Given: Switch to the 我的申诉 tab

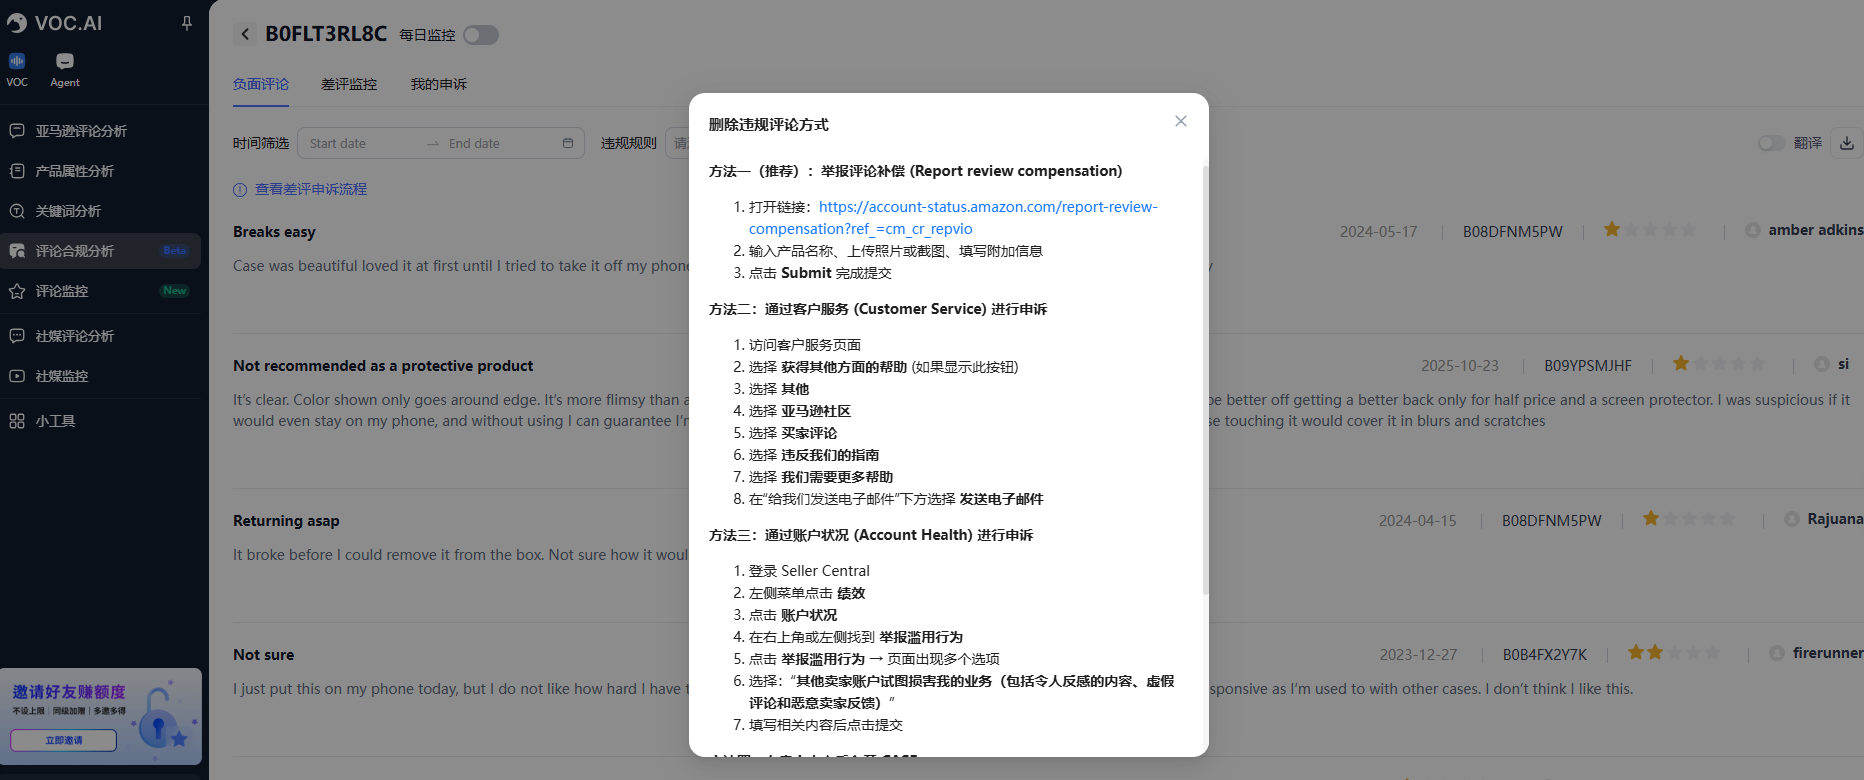Looking at the screenshot, I should click(x=438, y=84).
